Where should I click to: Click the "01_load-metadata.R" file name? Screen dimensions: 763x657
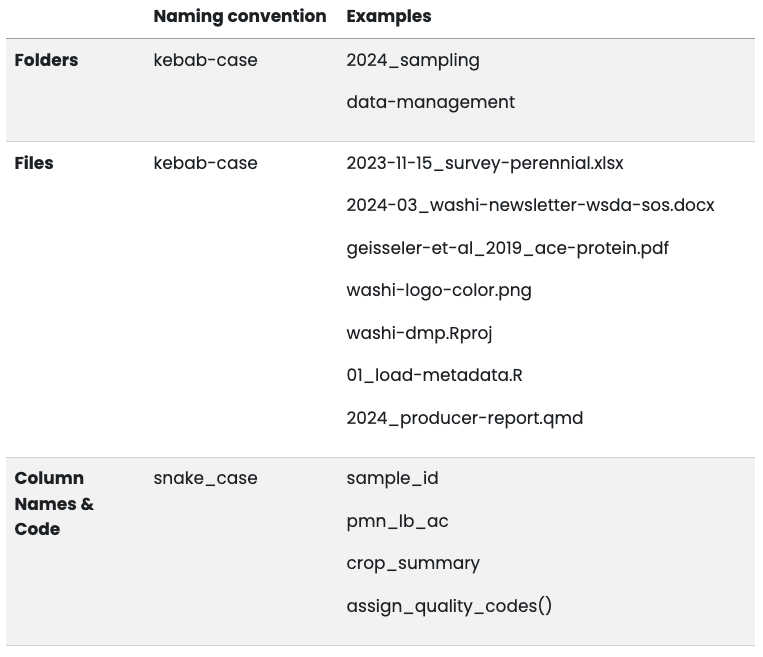[x=434, y=375]
